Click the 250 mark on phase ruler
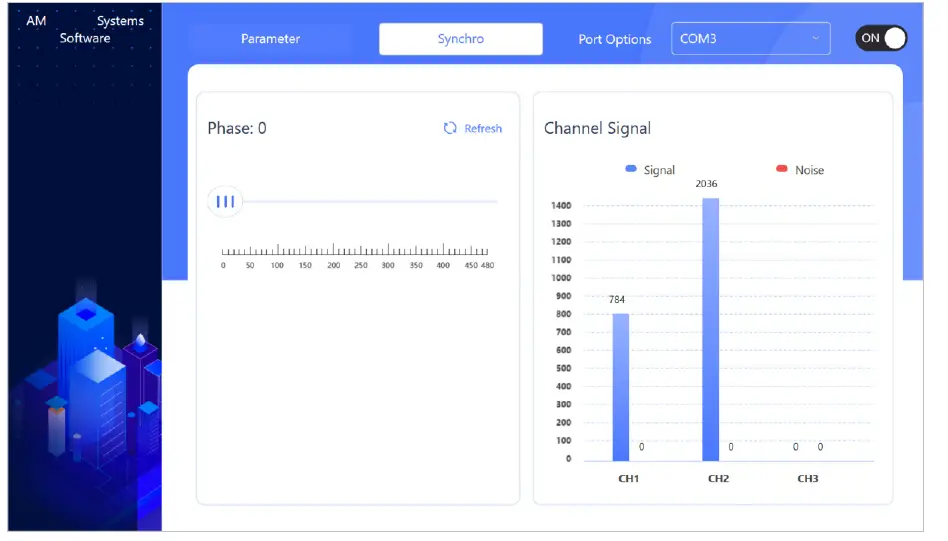This screenshot has height=541, width=948. pos(361,265)
